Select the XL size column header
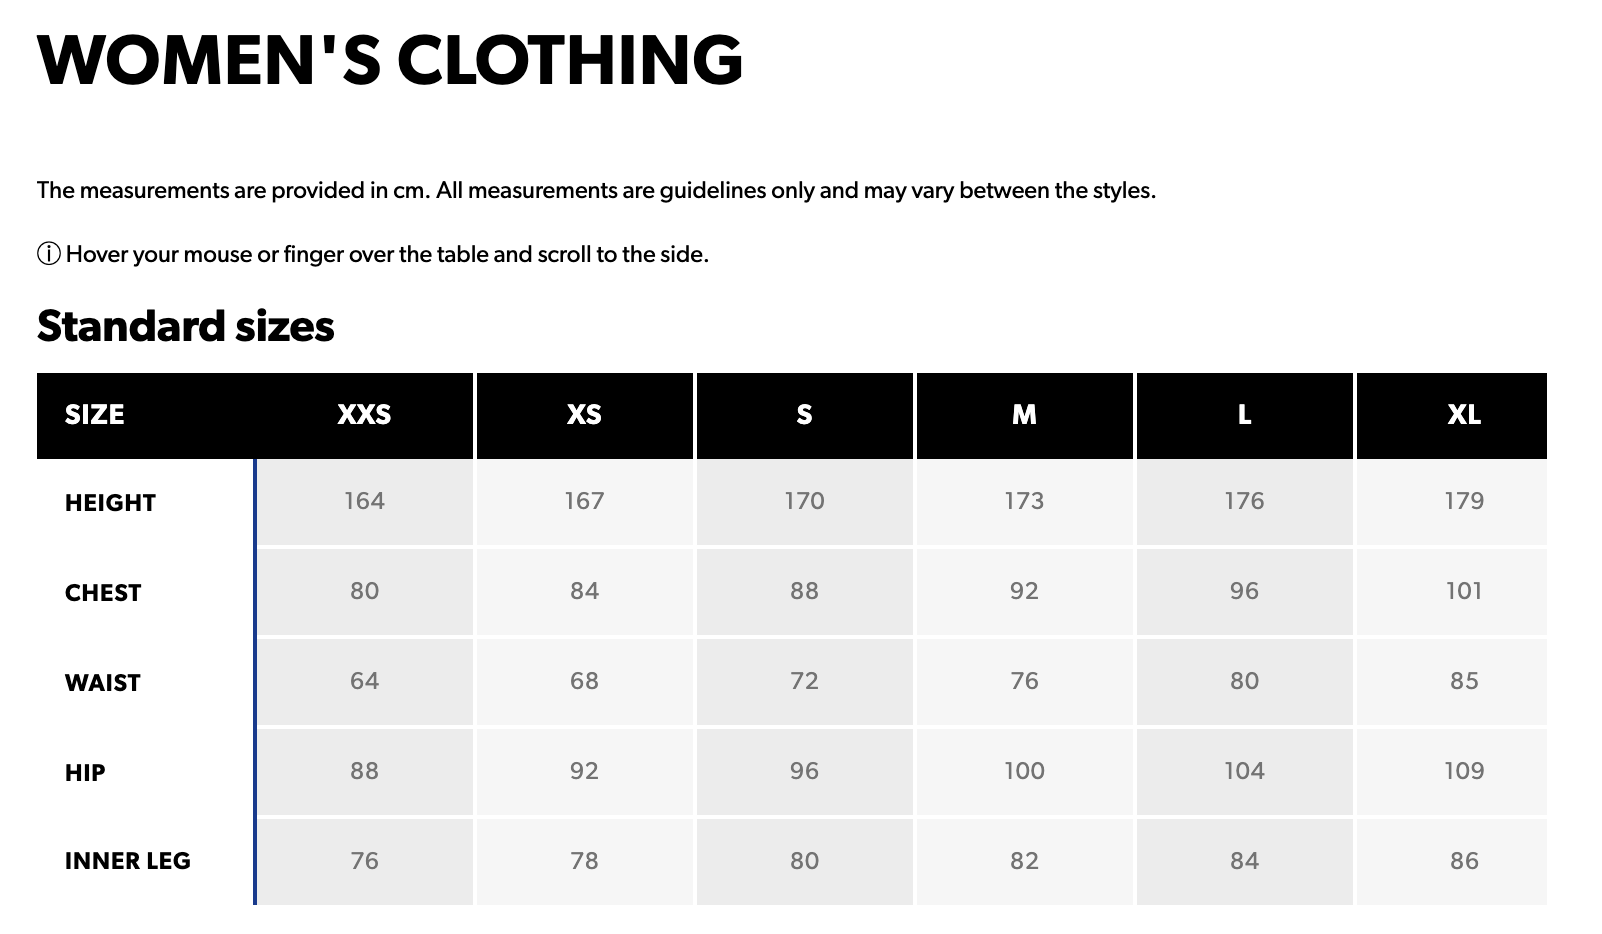 click(1464, 415)
